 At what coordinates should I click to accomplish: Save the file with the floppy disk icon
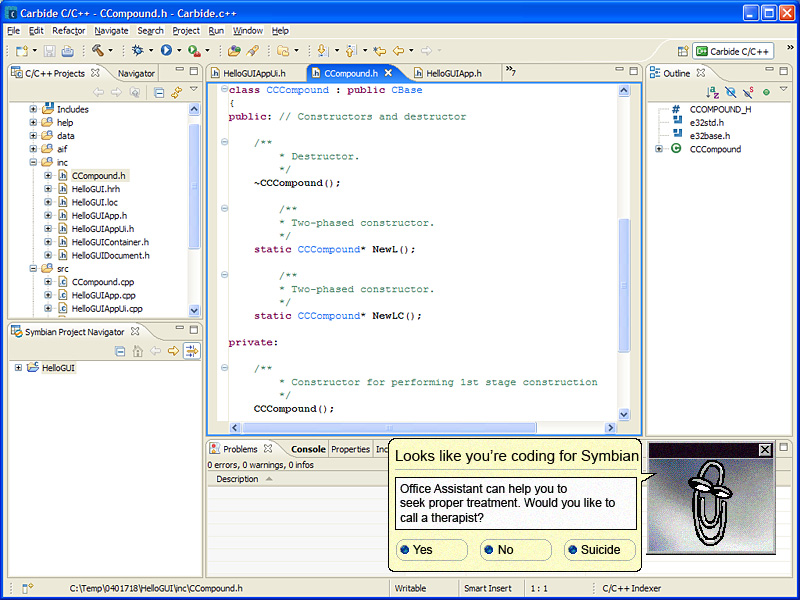pyautogui.click(x=49, y=51)
